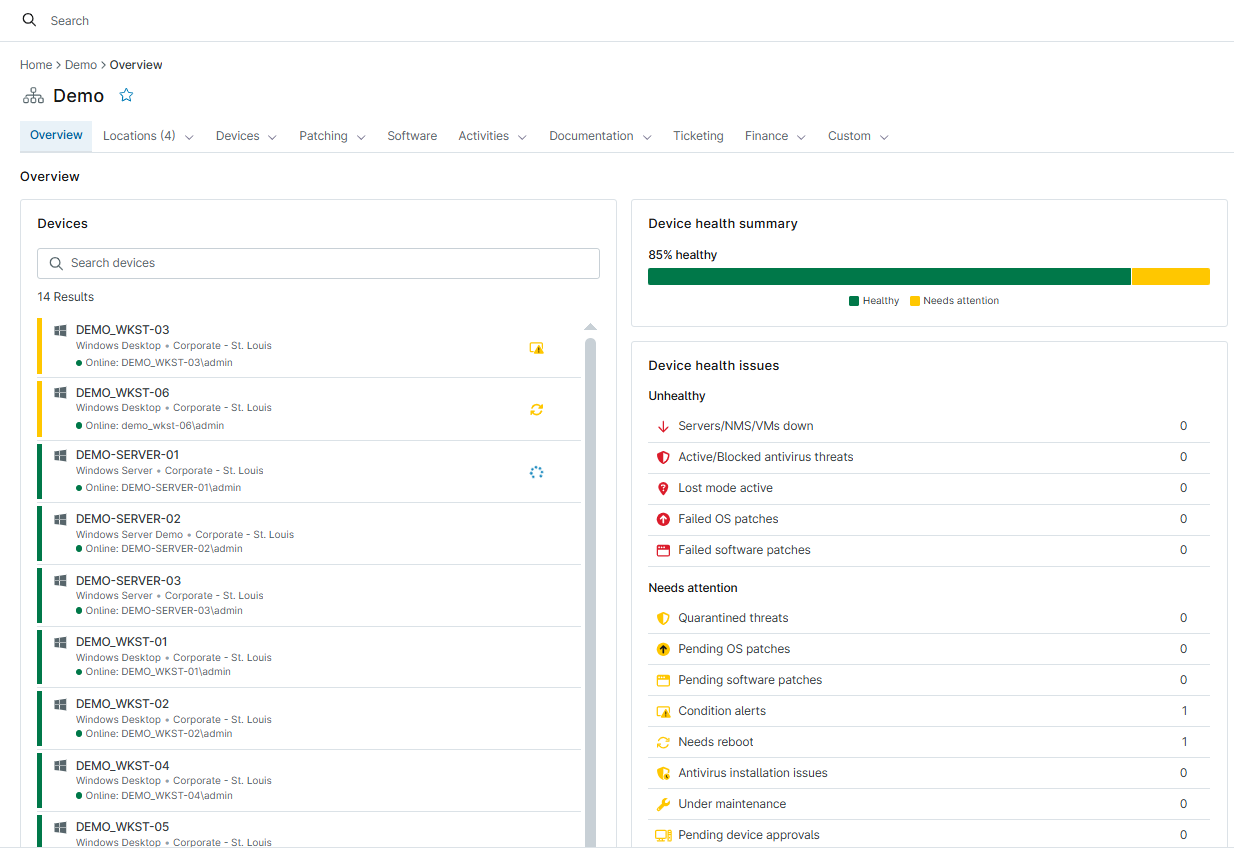Screen dimensions: 1234x854
Task: Open device DEMO_WKST-01
Action: tap(122, 642)
